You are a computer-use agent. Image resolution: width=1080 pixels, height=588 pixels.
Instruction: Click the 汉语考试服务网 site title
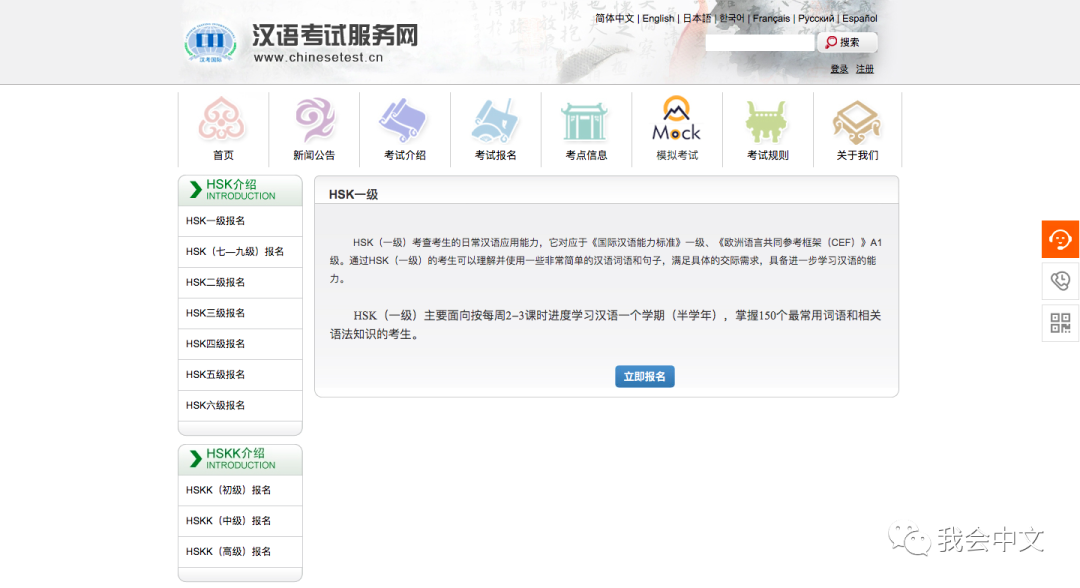[x=335, y=35]
